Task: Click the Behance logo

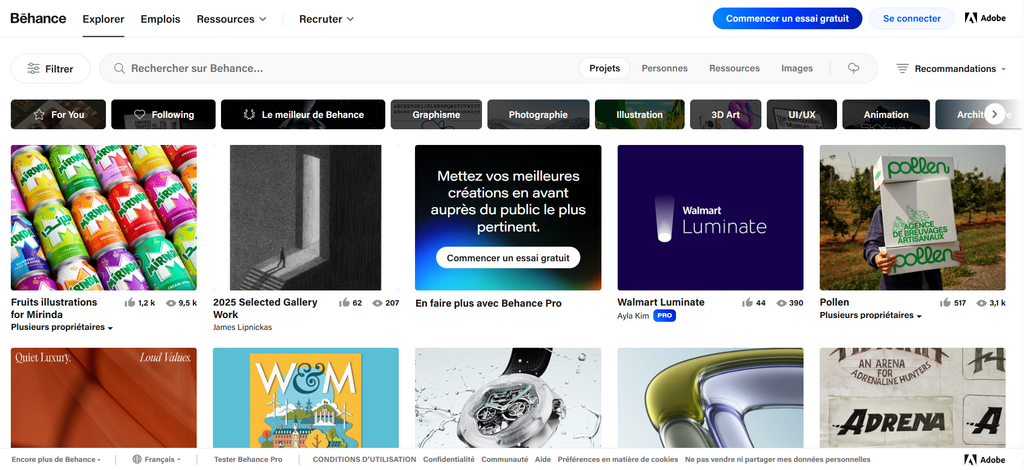Action: pyautogui.click(x=38, y=18)
